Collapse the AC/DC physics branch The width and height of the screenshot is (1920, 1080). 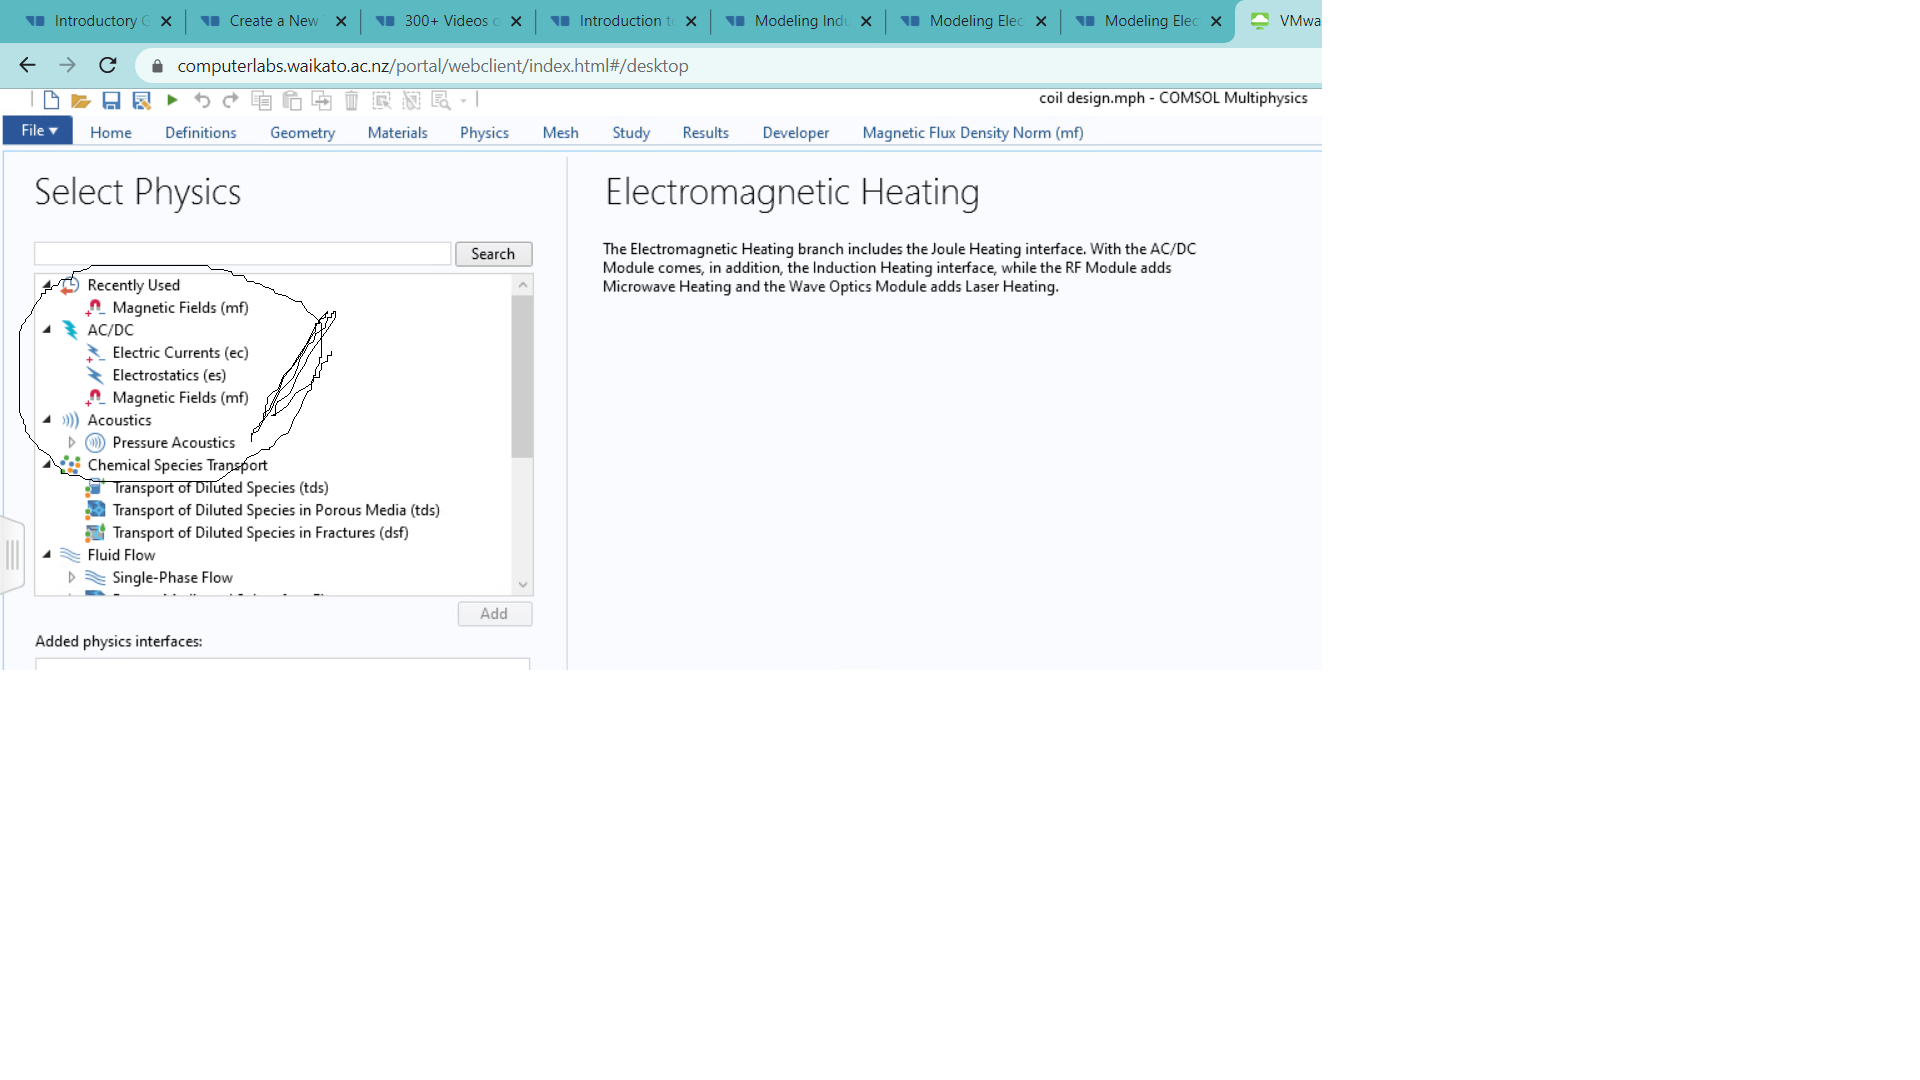pos(47,329)
